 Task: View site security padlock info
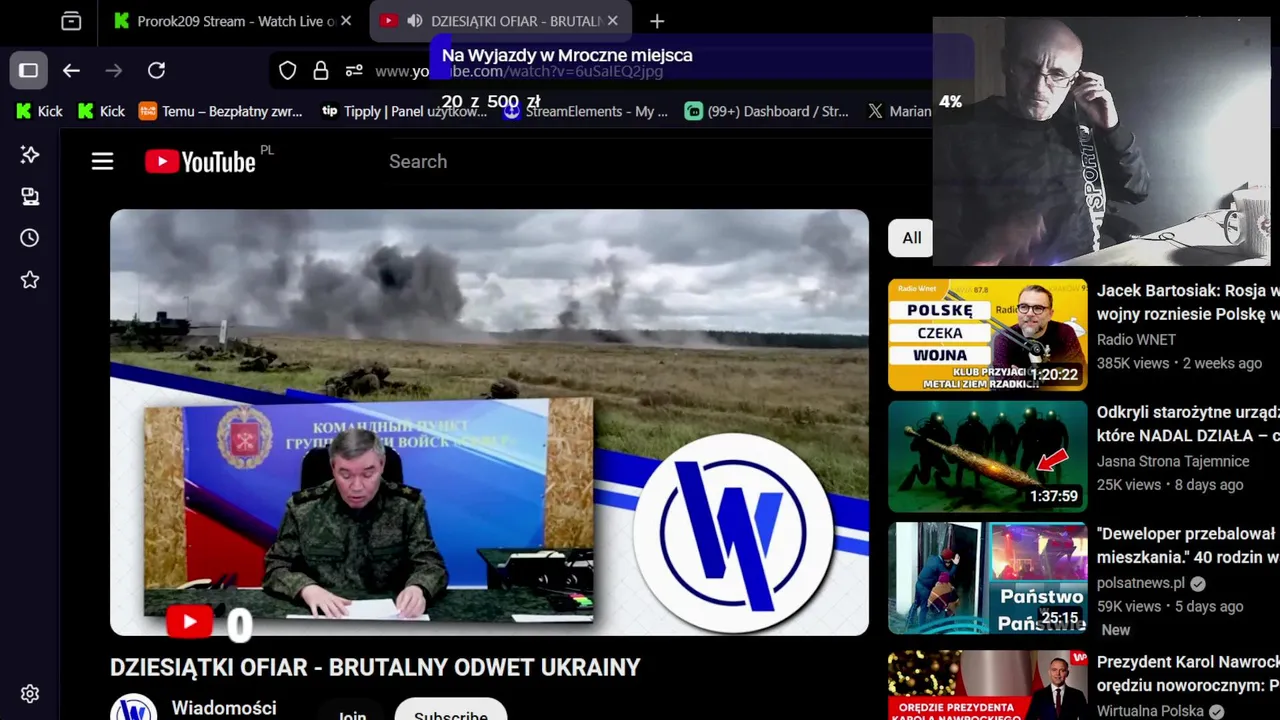pos(321,70)
